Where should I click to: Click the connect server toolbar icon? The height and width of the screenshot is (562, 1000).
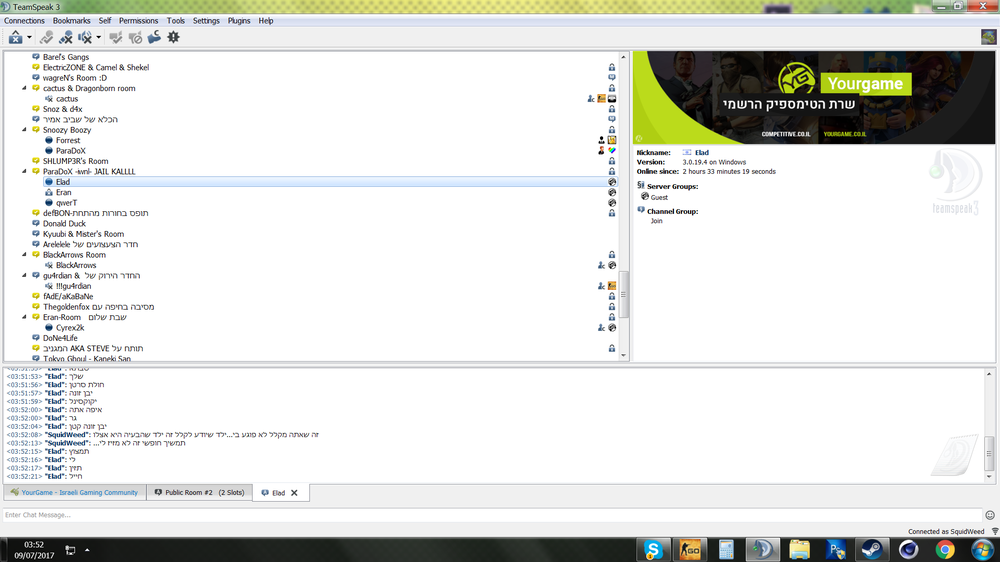click(15, 37)
